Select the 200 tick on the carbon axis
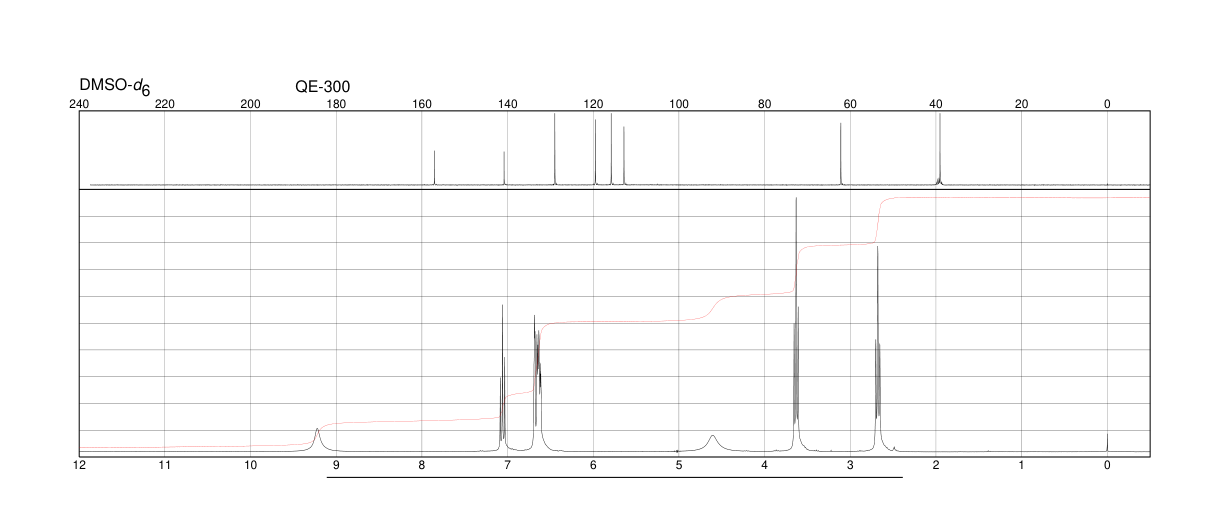The height and width of the screenshot is (528, 1224). click(251, 104)
